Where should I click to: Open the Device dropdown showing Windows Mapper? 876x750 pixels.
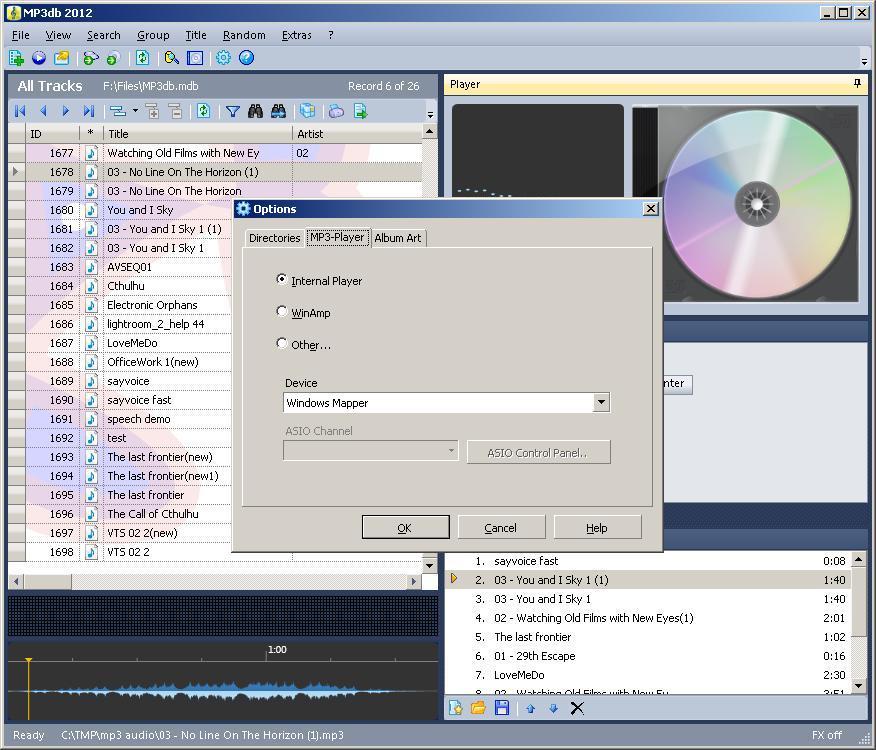(x=601, y=402)
